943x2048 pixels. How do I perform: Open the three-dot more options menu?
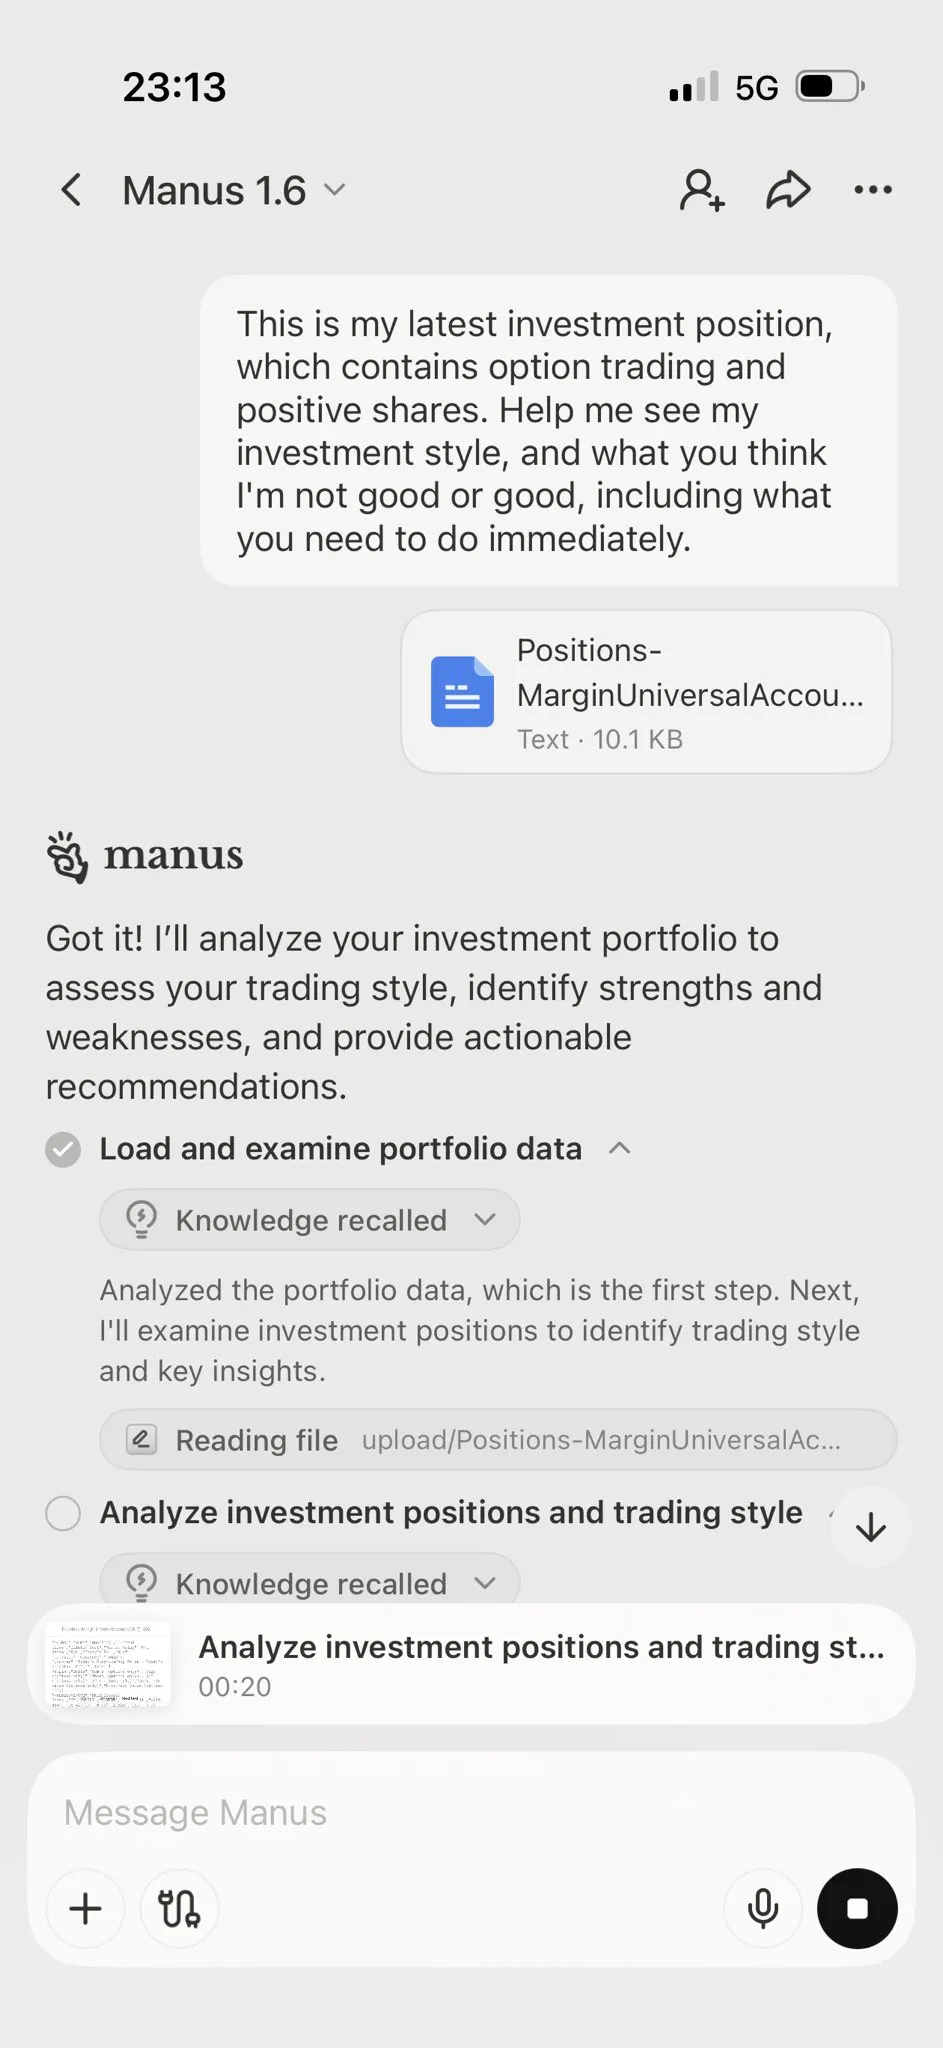coord(873,190)
